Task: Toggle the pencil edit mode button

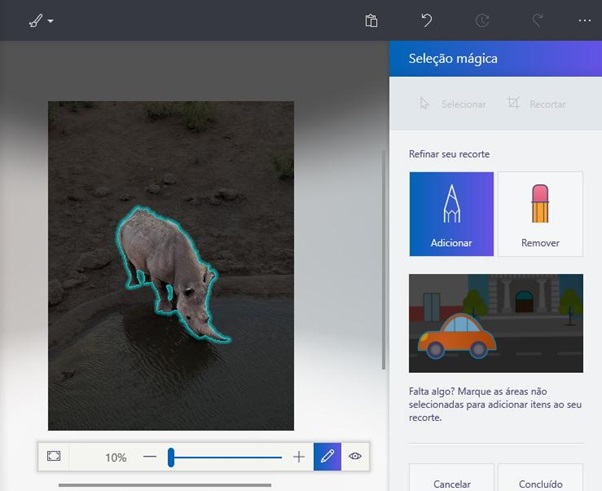Action: (x=327, y=456)
